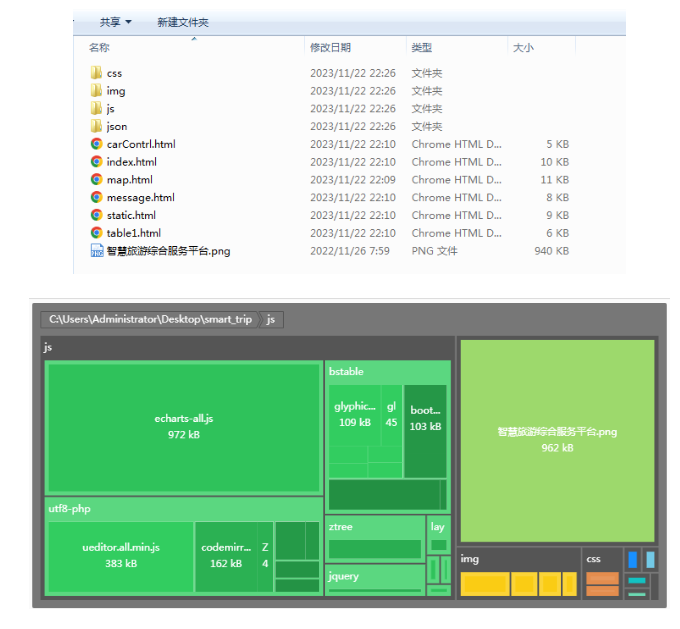The width and height of the screenshot is (680, 629).
Task: Click the jquery group header
Action: [343, 576]
